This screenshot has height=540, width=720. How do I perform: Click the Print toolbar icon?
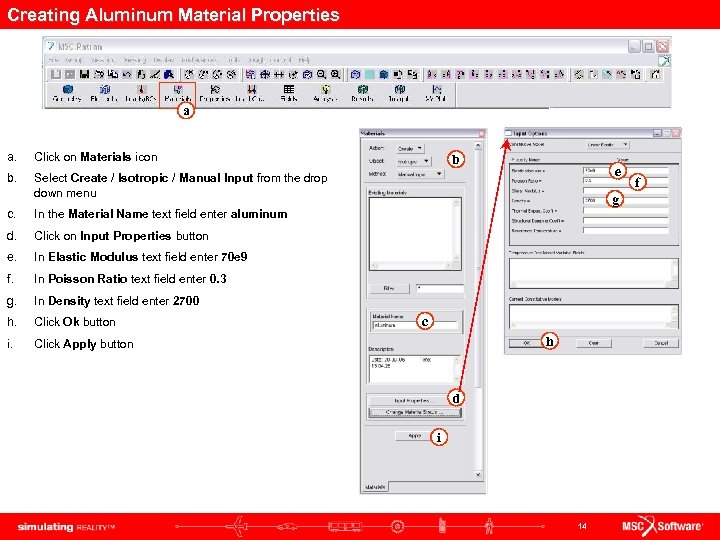pos(99,74)
